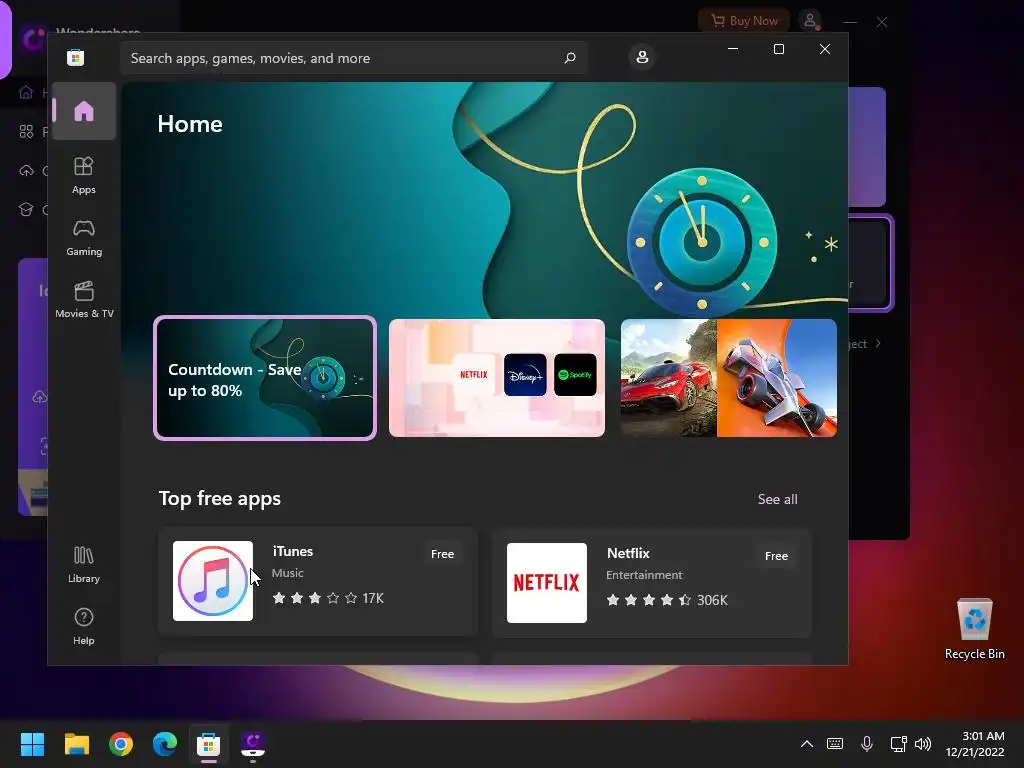Open the Home tab in Microsoft Store sidebar
The width and height of the screenshot is (1024, 768).
point(84,111)
